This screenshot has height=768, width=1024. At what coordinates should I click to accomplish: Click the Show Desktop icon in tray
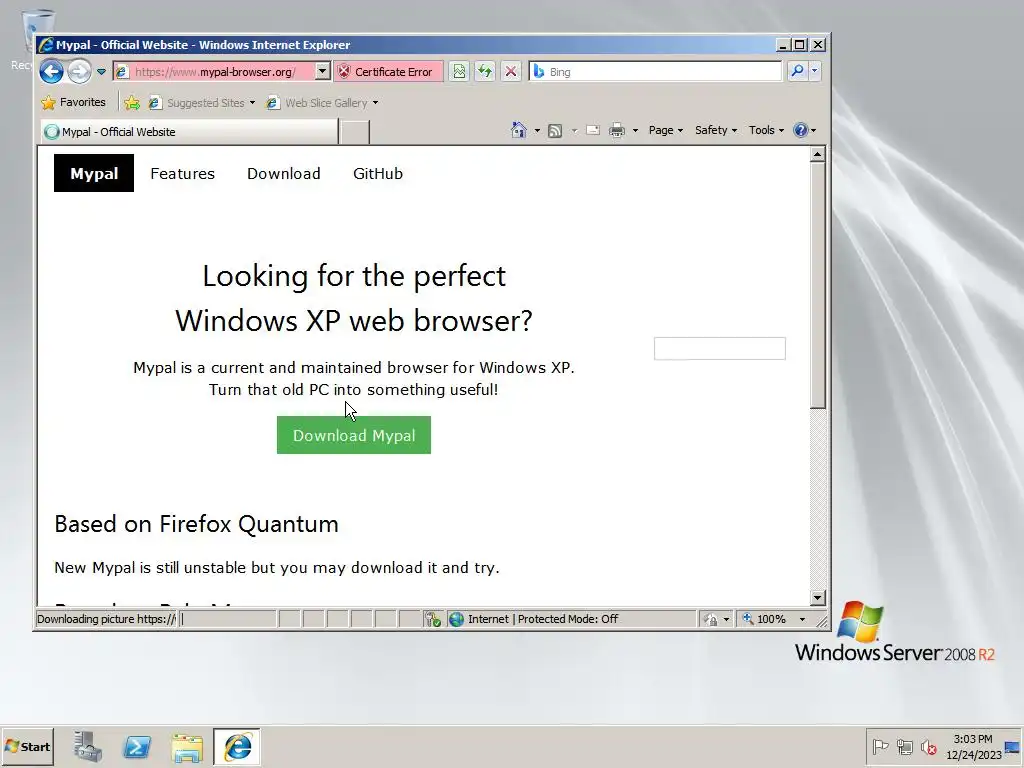coord(1014,747)
